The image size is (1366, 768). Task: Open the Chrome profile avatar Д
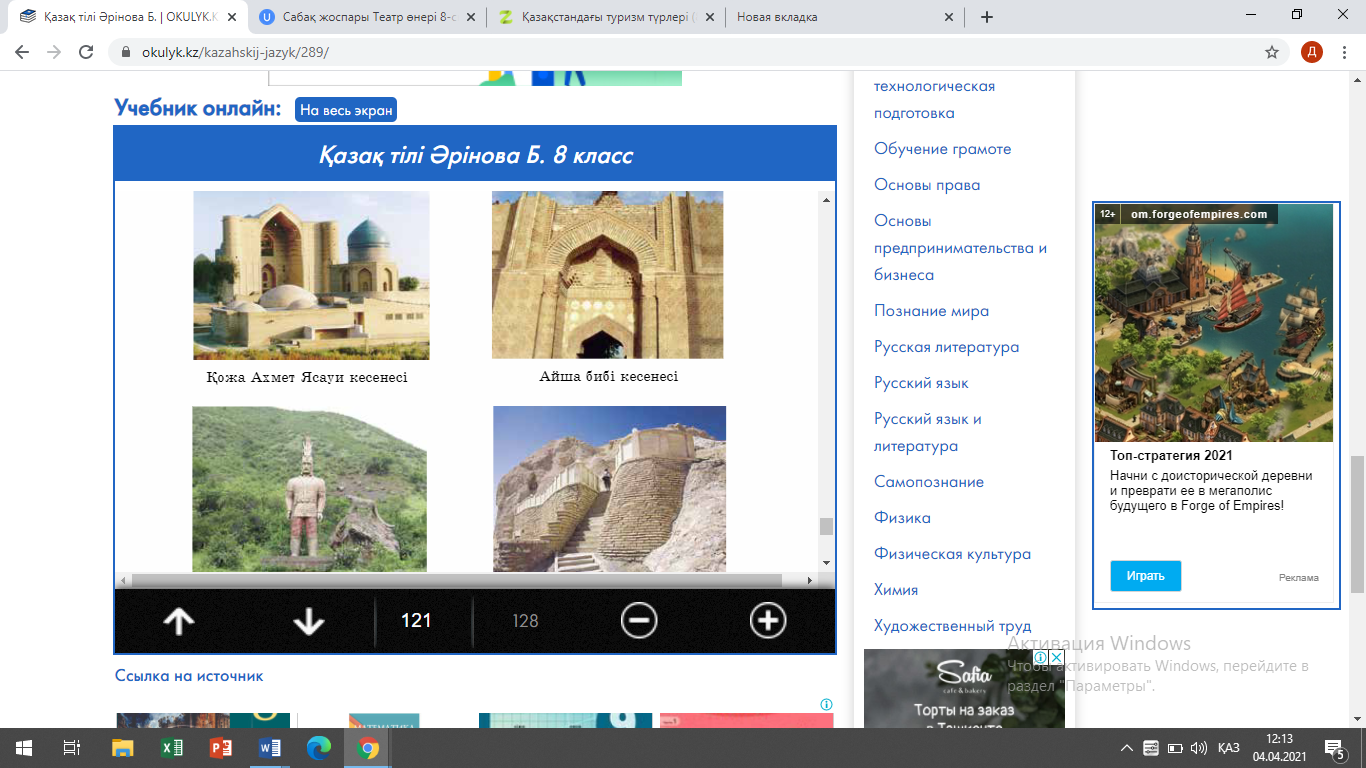coord(1312,52)
